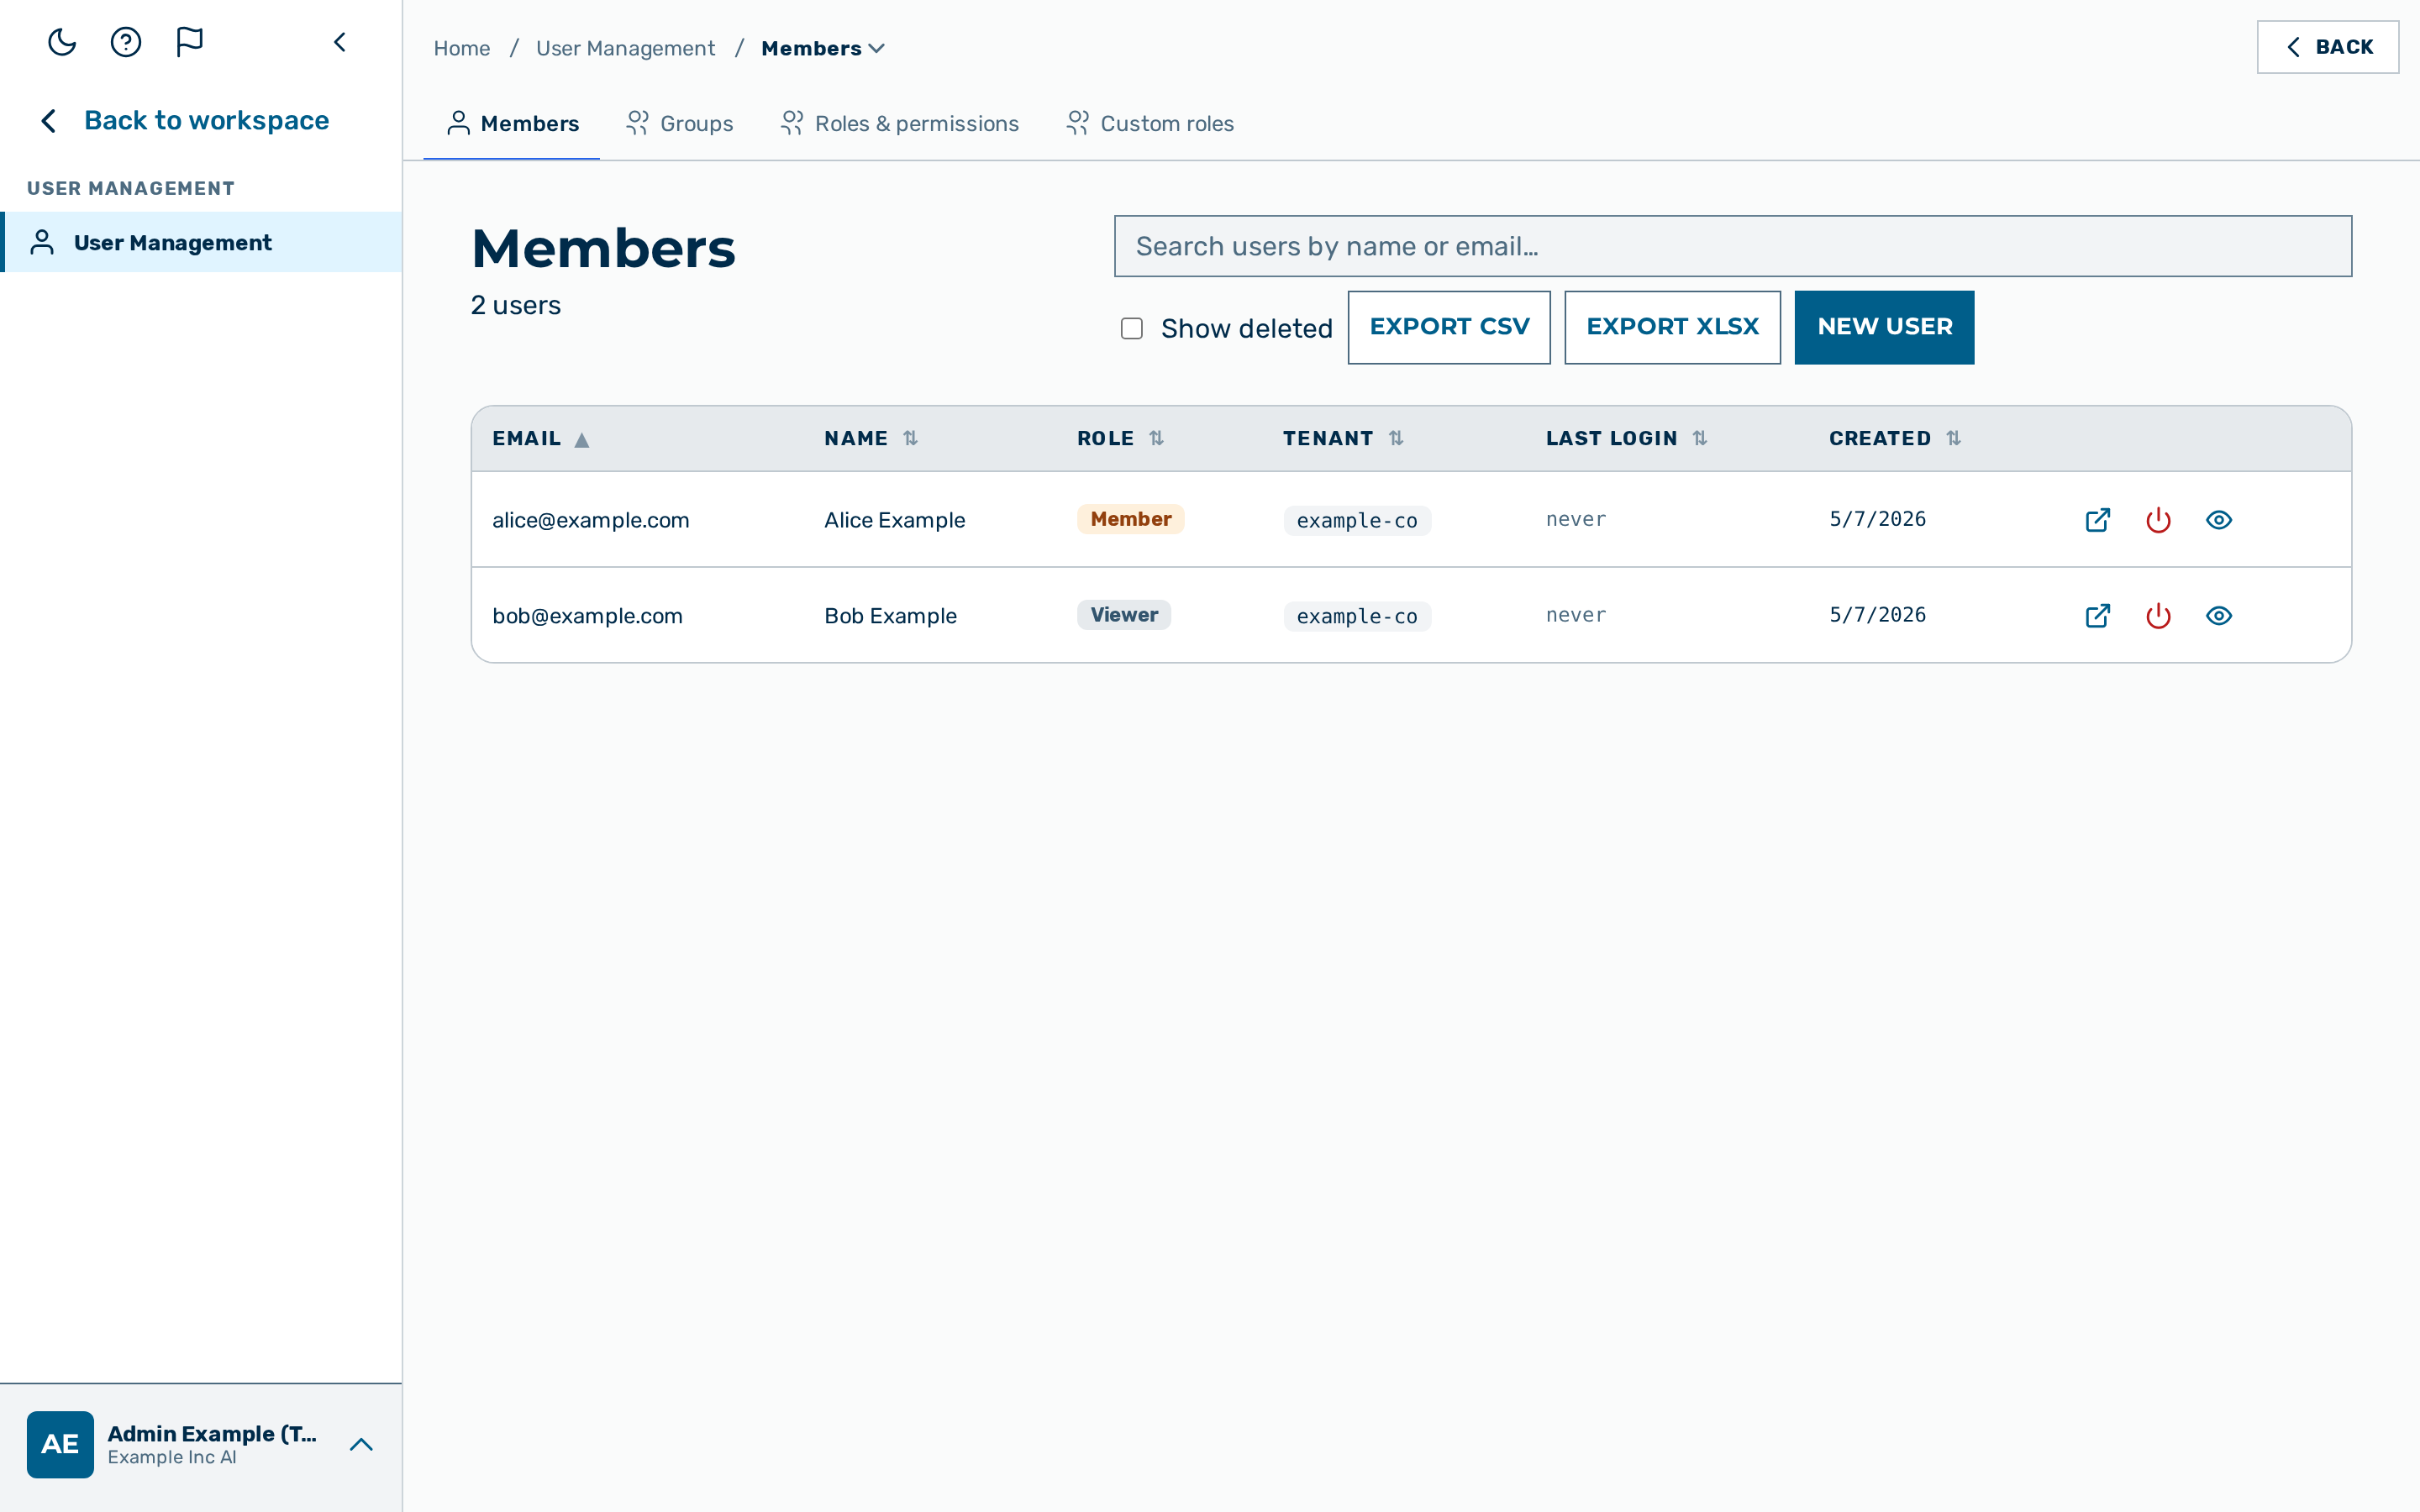Focus the Search users input field
This screenshot has height=1512, width=2420.
point(1733,246)
